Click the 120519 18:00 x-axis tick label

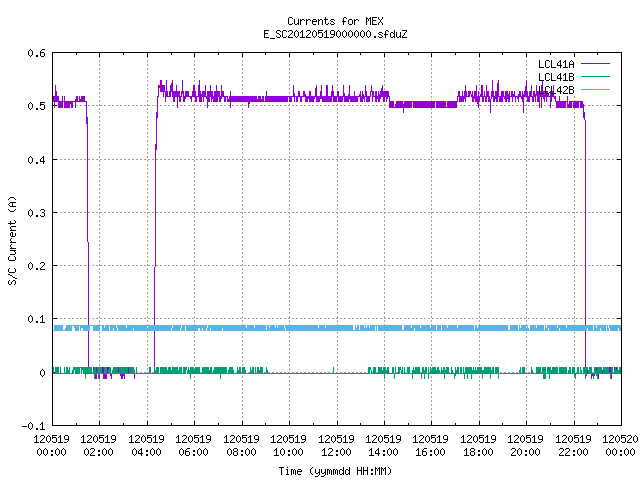478,445
